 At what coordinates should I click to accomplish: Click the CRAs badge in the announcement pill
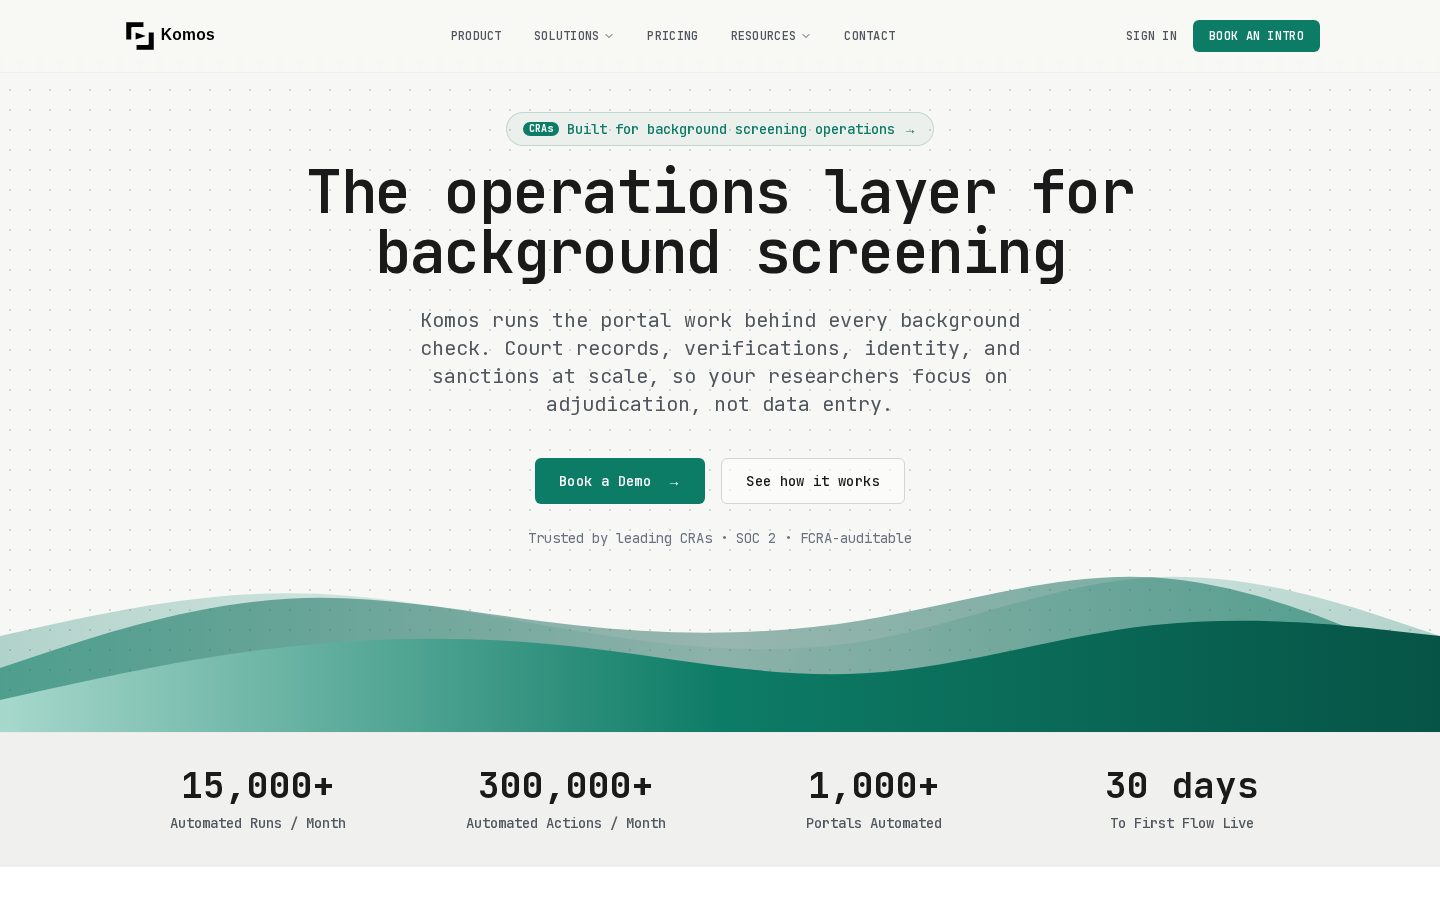(x=541, y=129)
